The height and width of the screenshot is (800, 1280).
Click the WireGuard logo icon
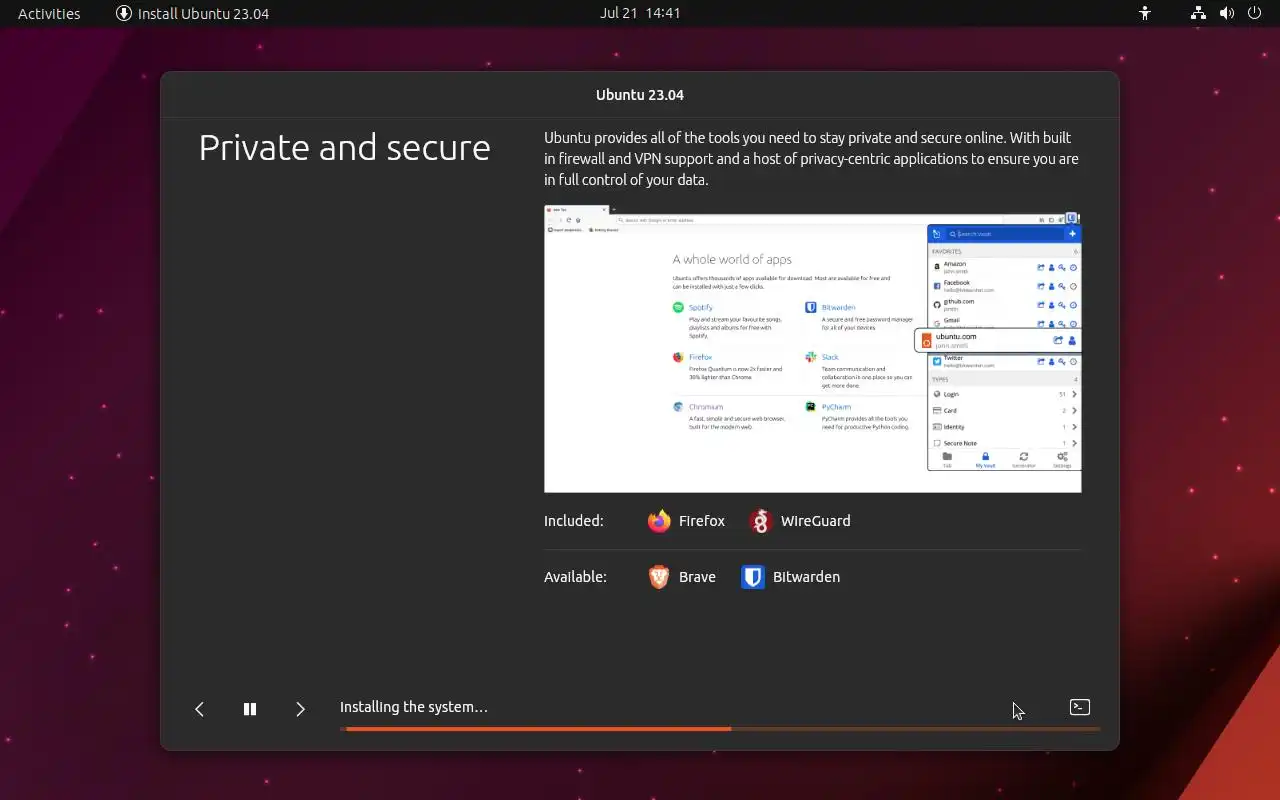[x=761, y=521]
